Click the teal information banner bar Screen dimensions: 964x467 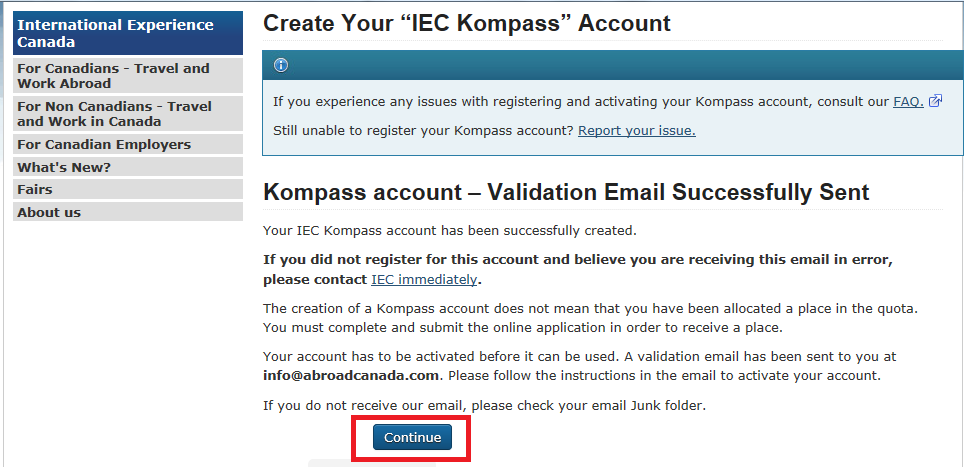pyautogui.click(x=613, y=66)
